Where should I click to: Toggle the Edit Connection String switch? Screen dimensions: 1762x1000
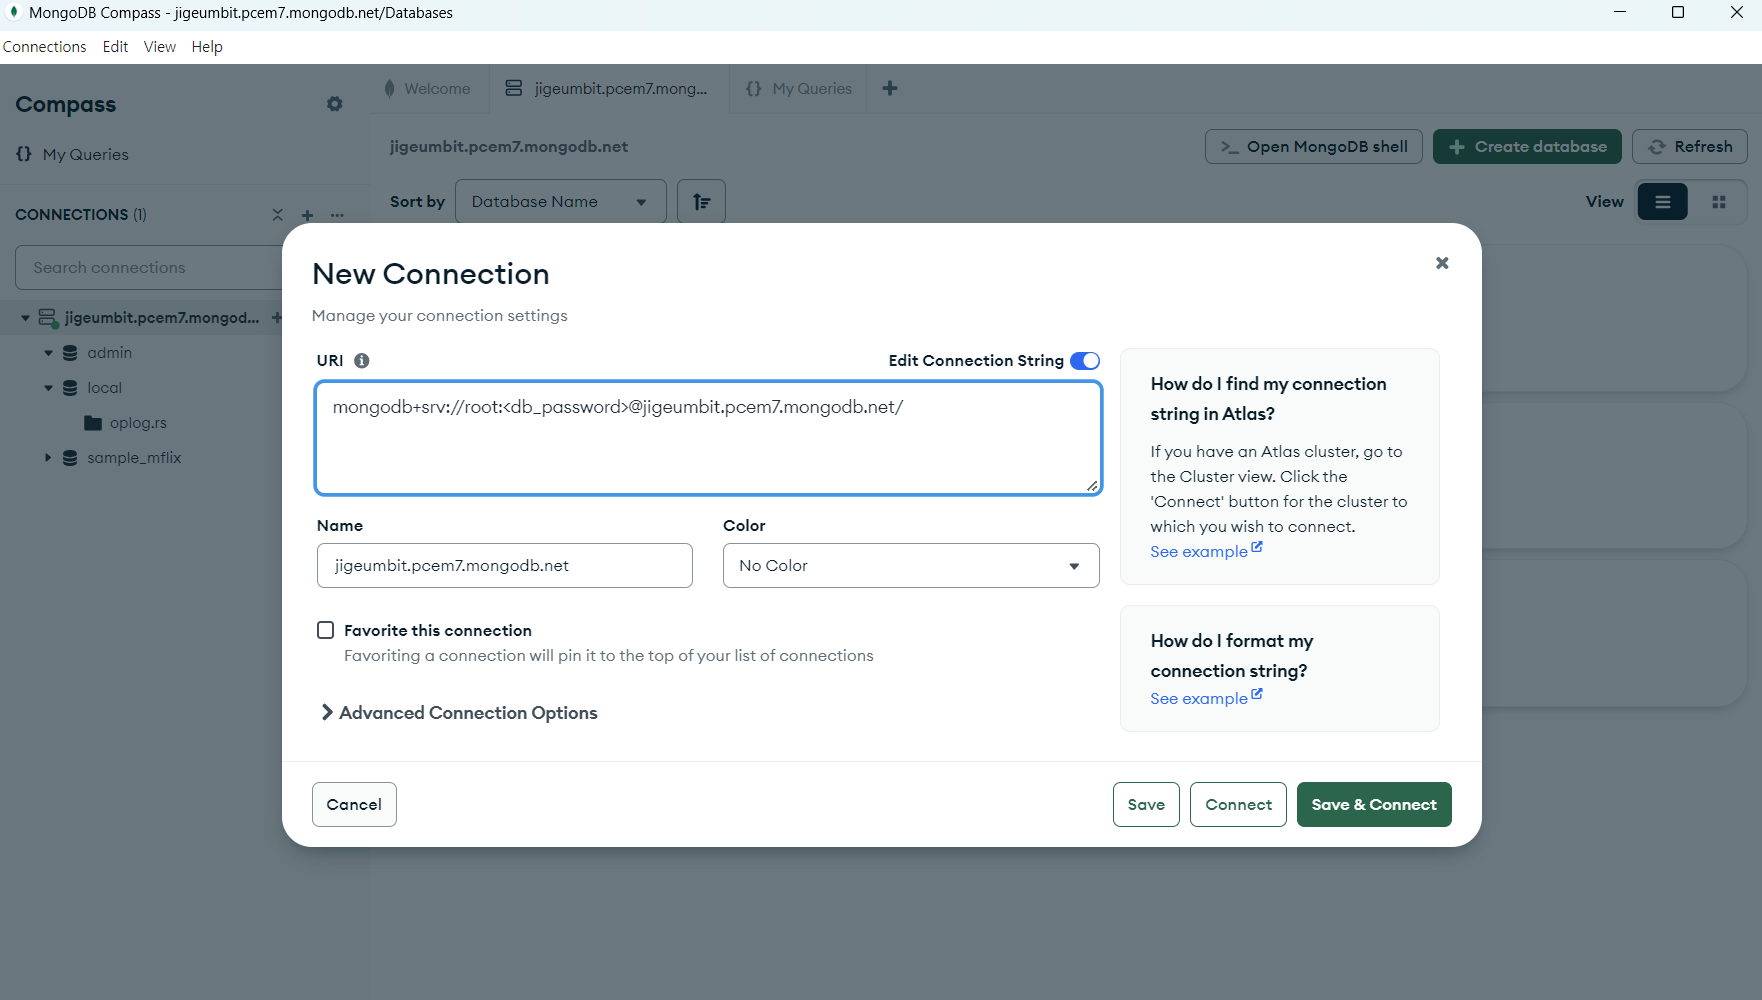[x=1085, y=361]
